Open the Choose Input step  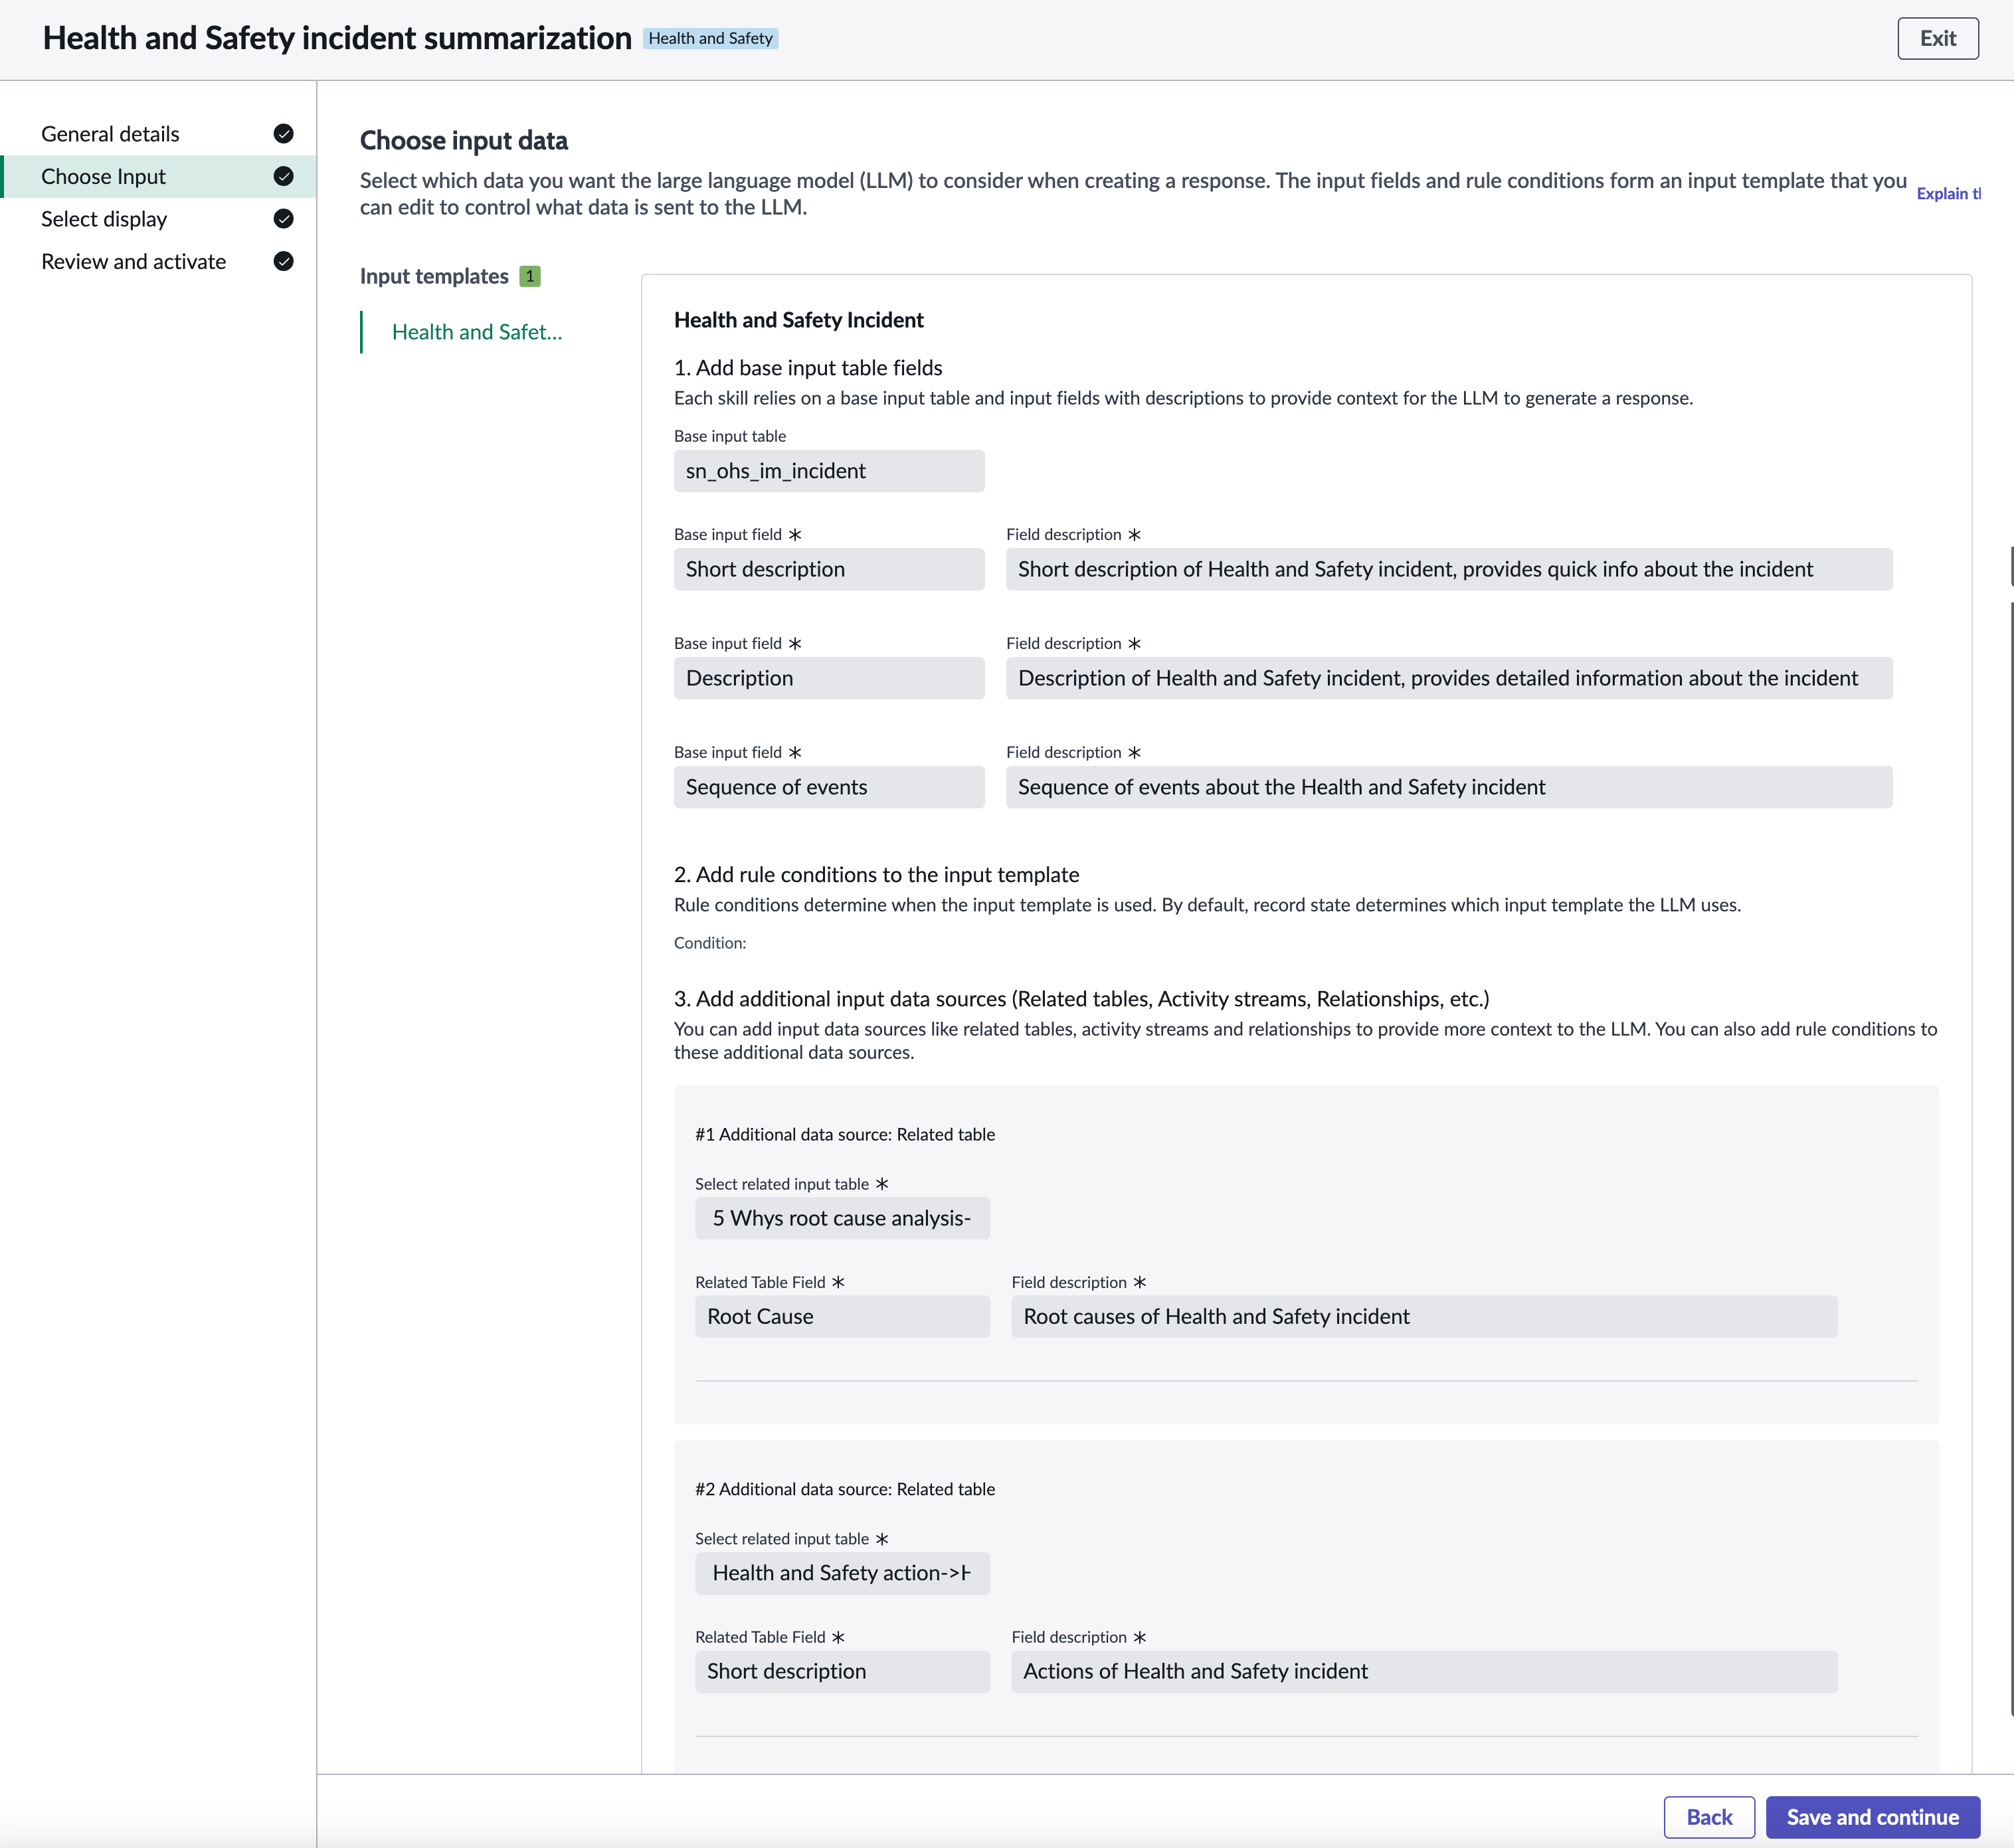pos(159,176)
